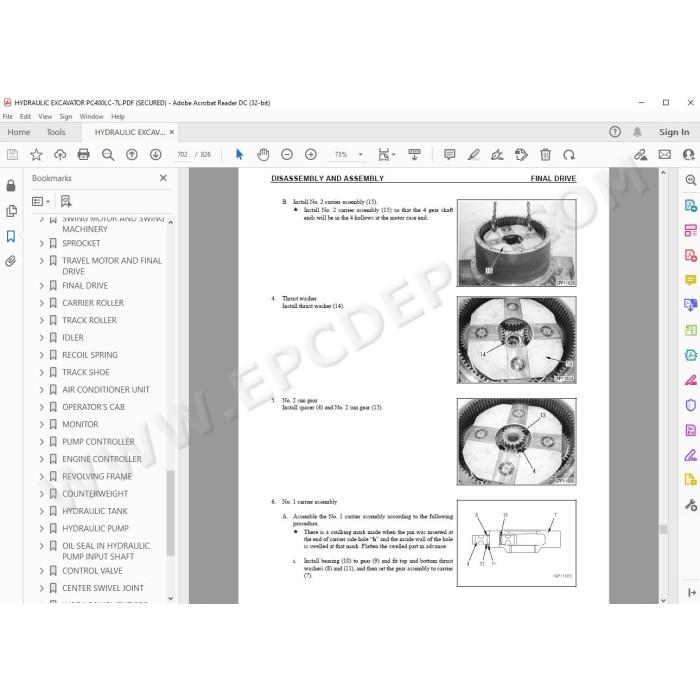
Task: Open the bookmarks options dropdown
Action: coord(41,201)
